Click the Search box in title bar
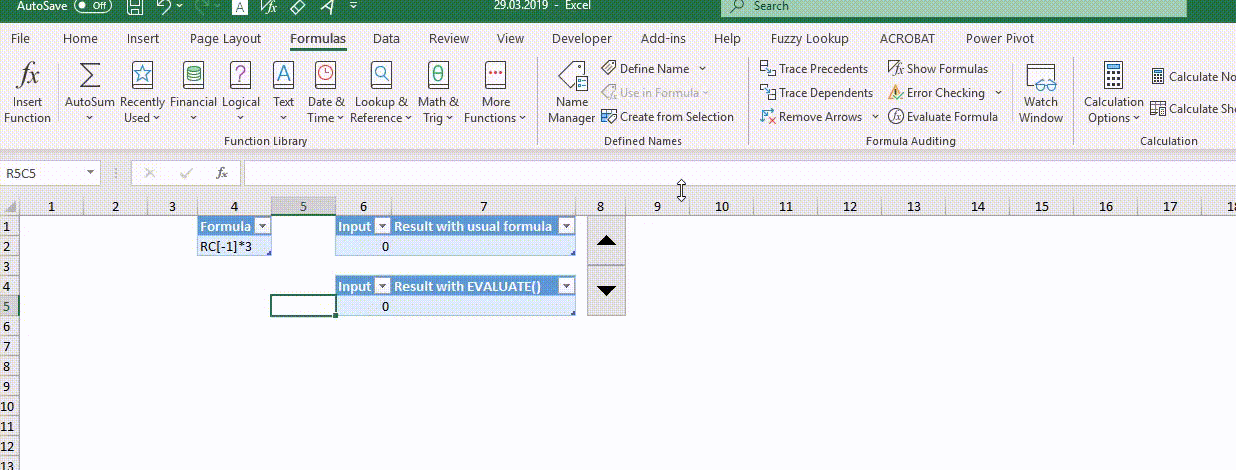The width and height of the screenshot is (1236, 470). pos(955,6)
